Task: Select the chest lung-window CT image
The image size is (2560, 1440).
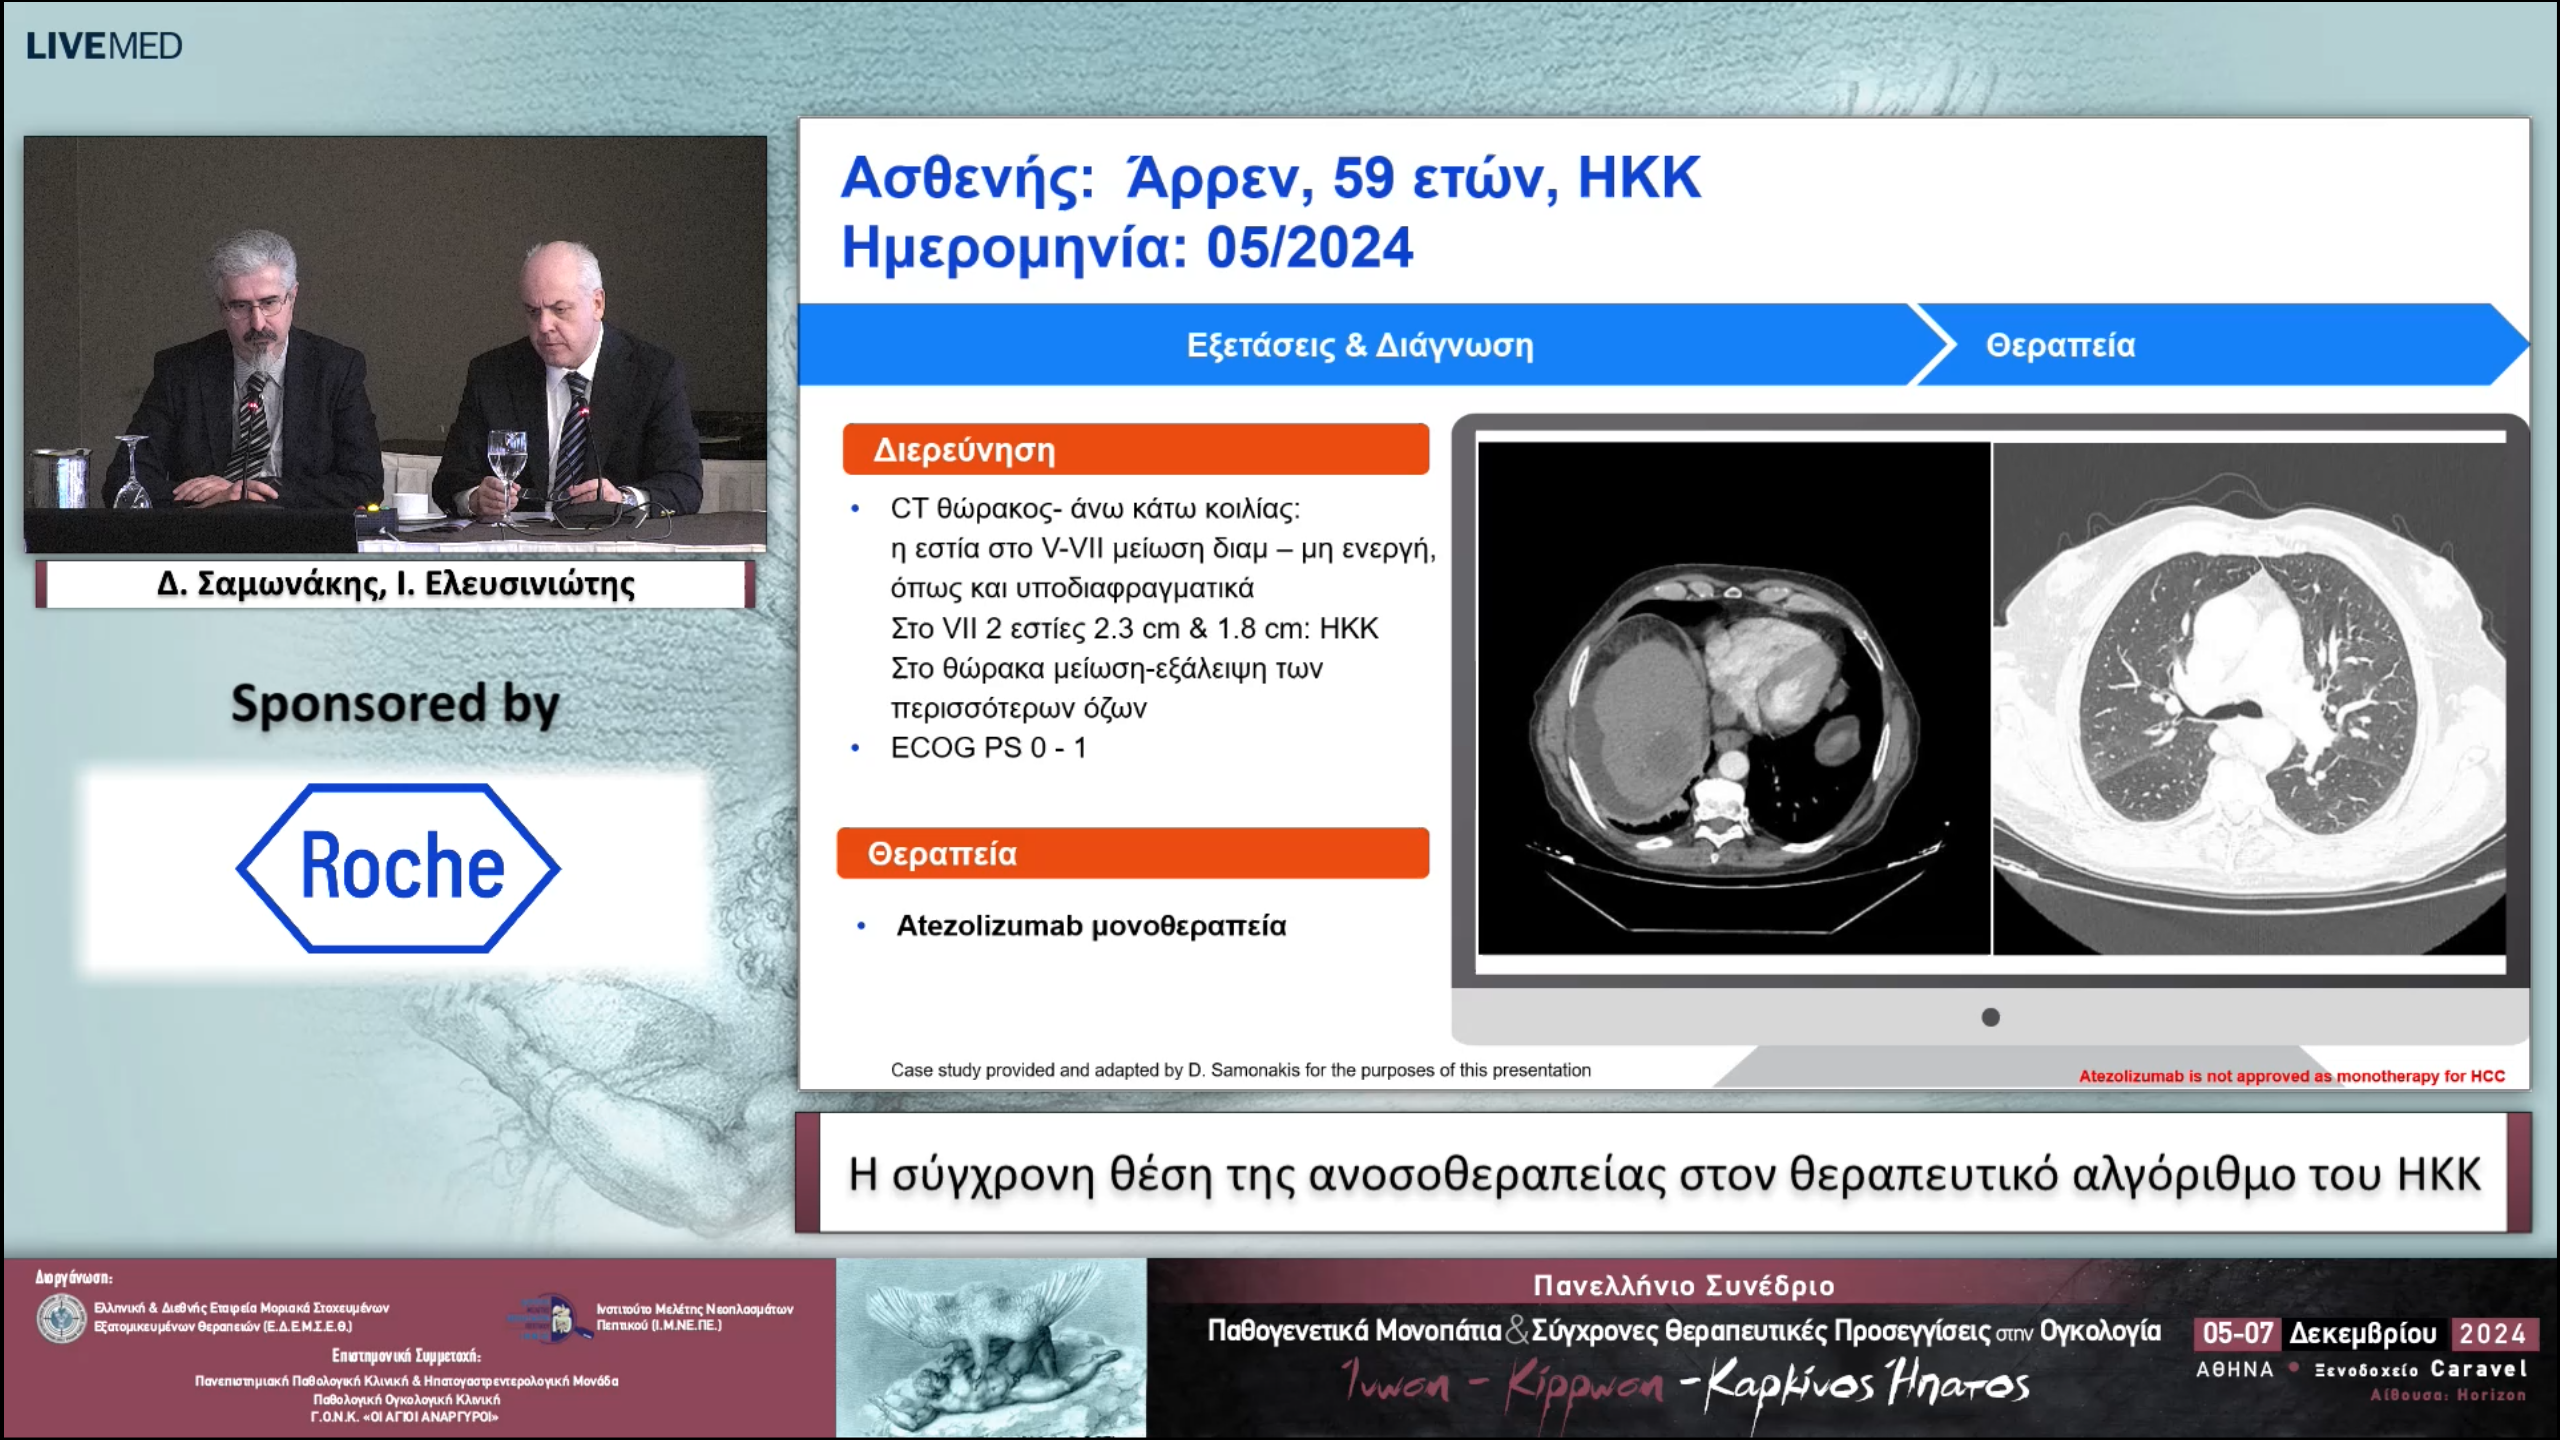Action: pyautogui.click(x=2250, y=698)
